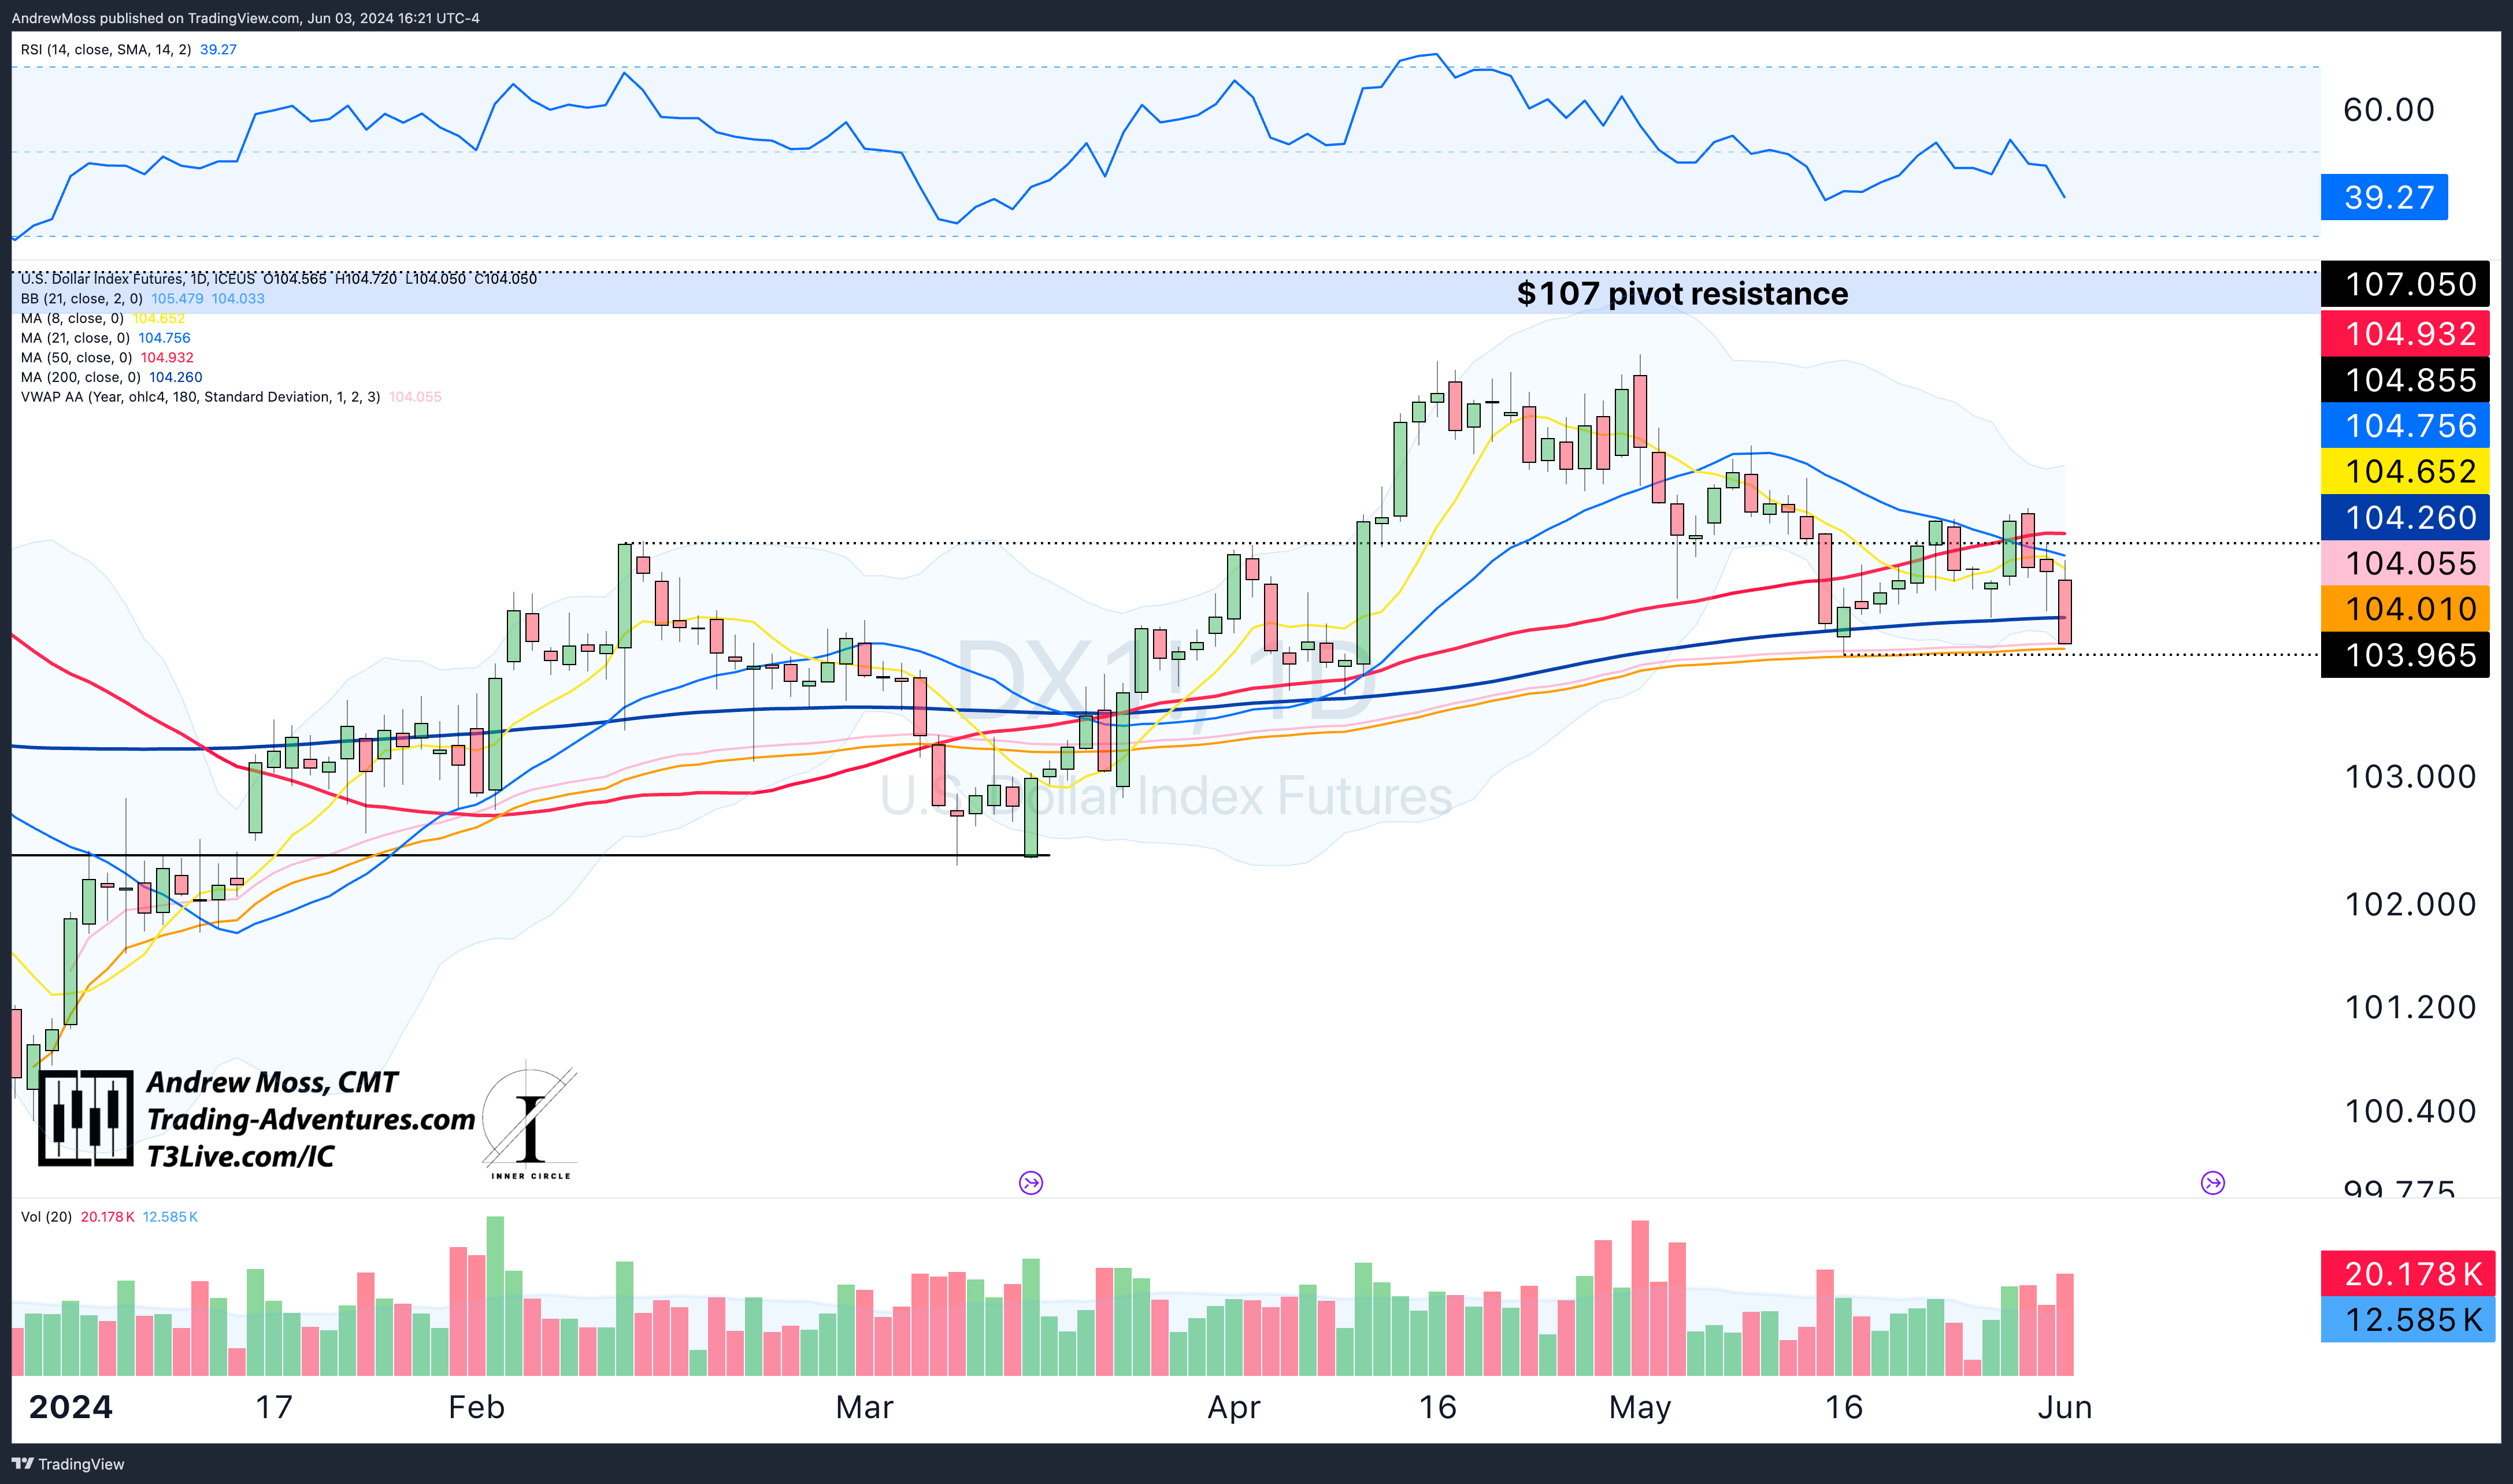Click the blue 39.27 RSI value label
Screen dimensions: 2513x1484
2384,197
